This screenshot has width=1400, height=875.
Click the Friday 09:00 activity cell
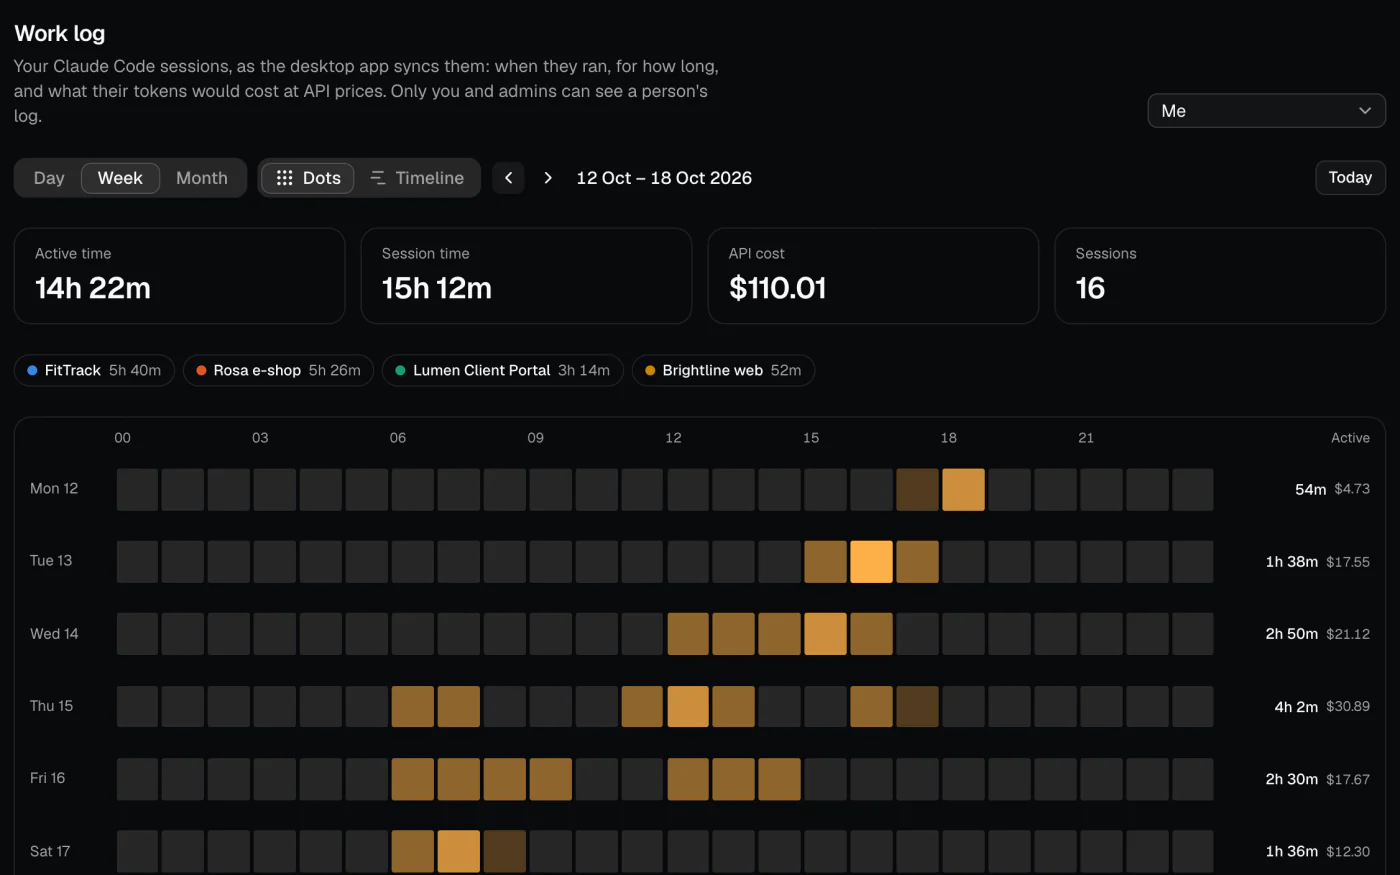(550, 779)
